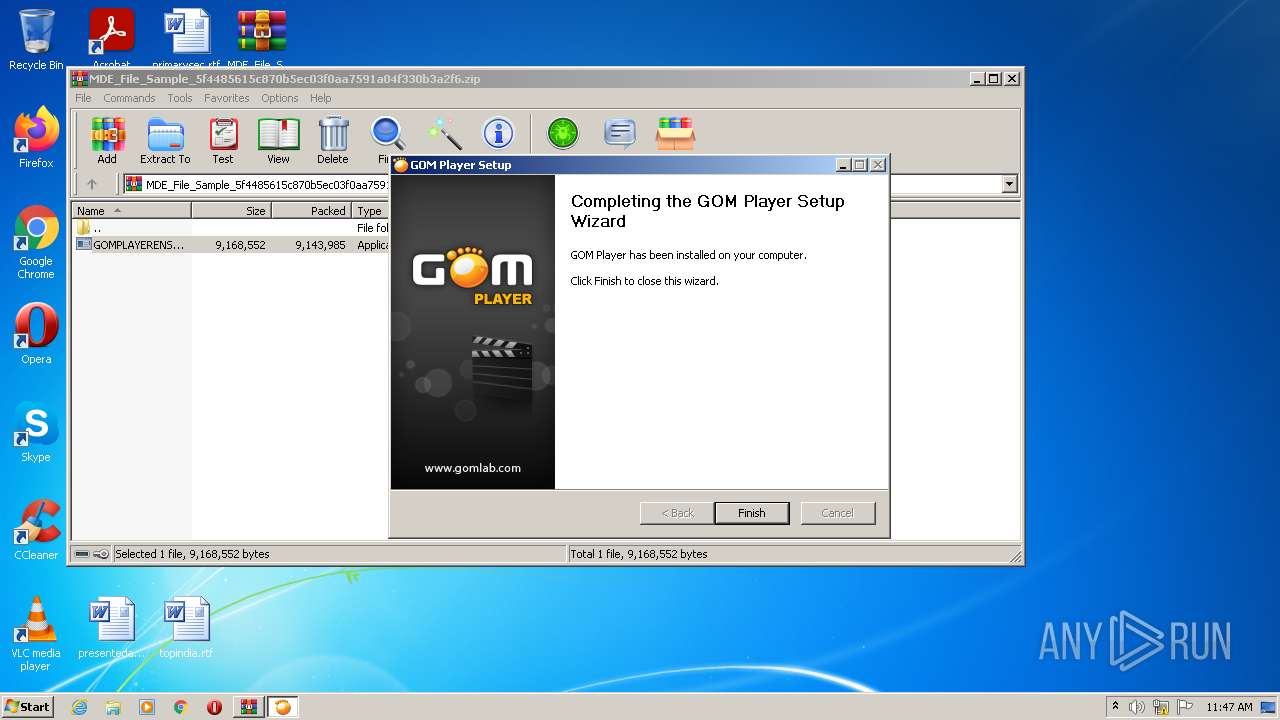
Task: Click the taskbar clock showing 11:47 AM
Action: pos(1229,707)
